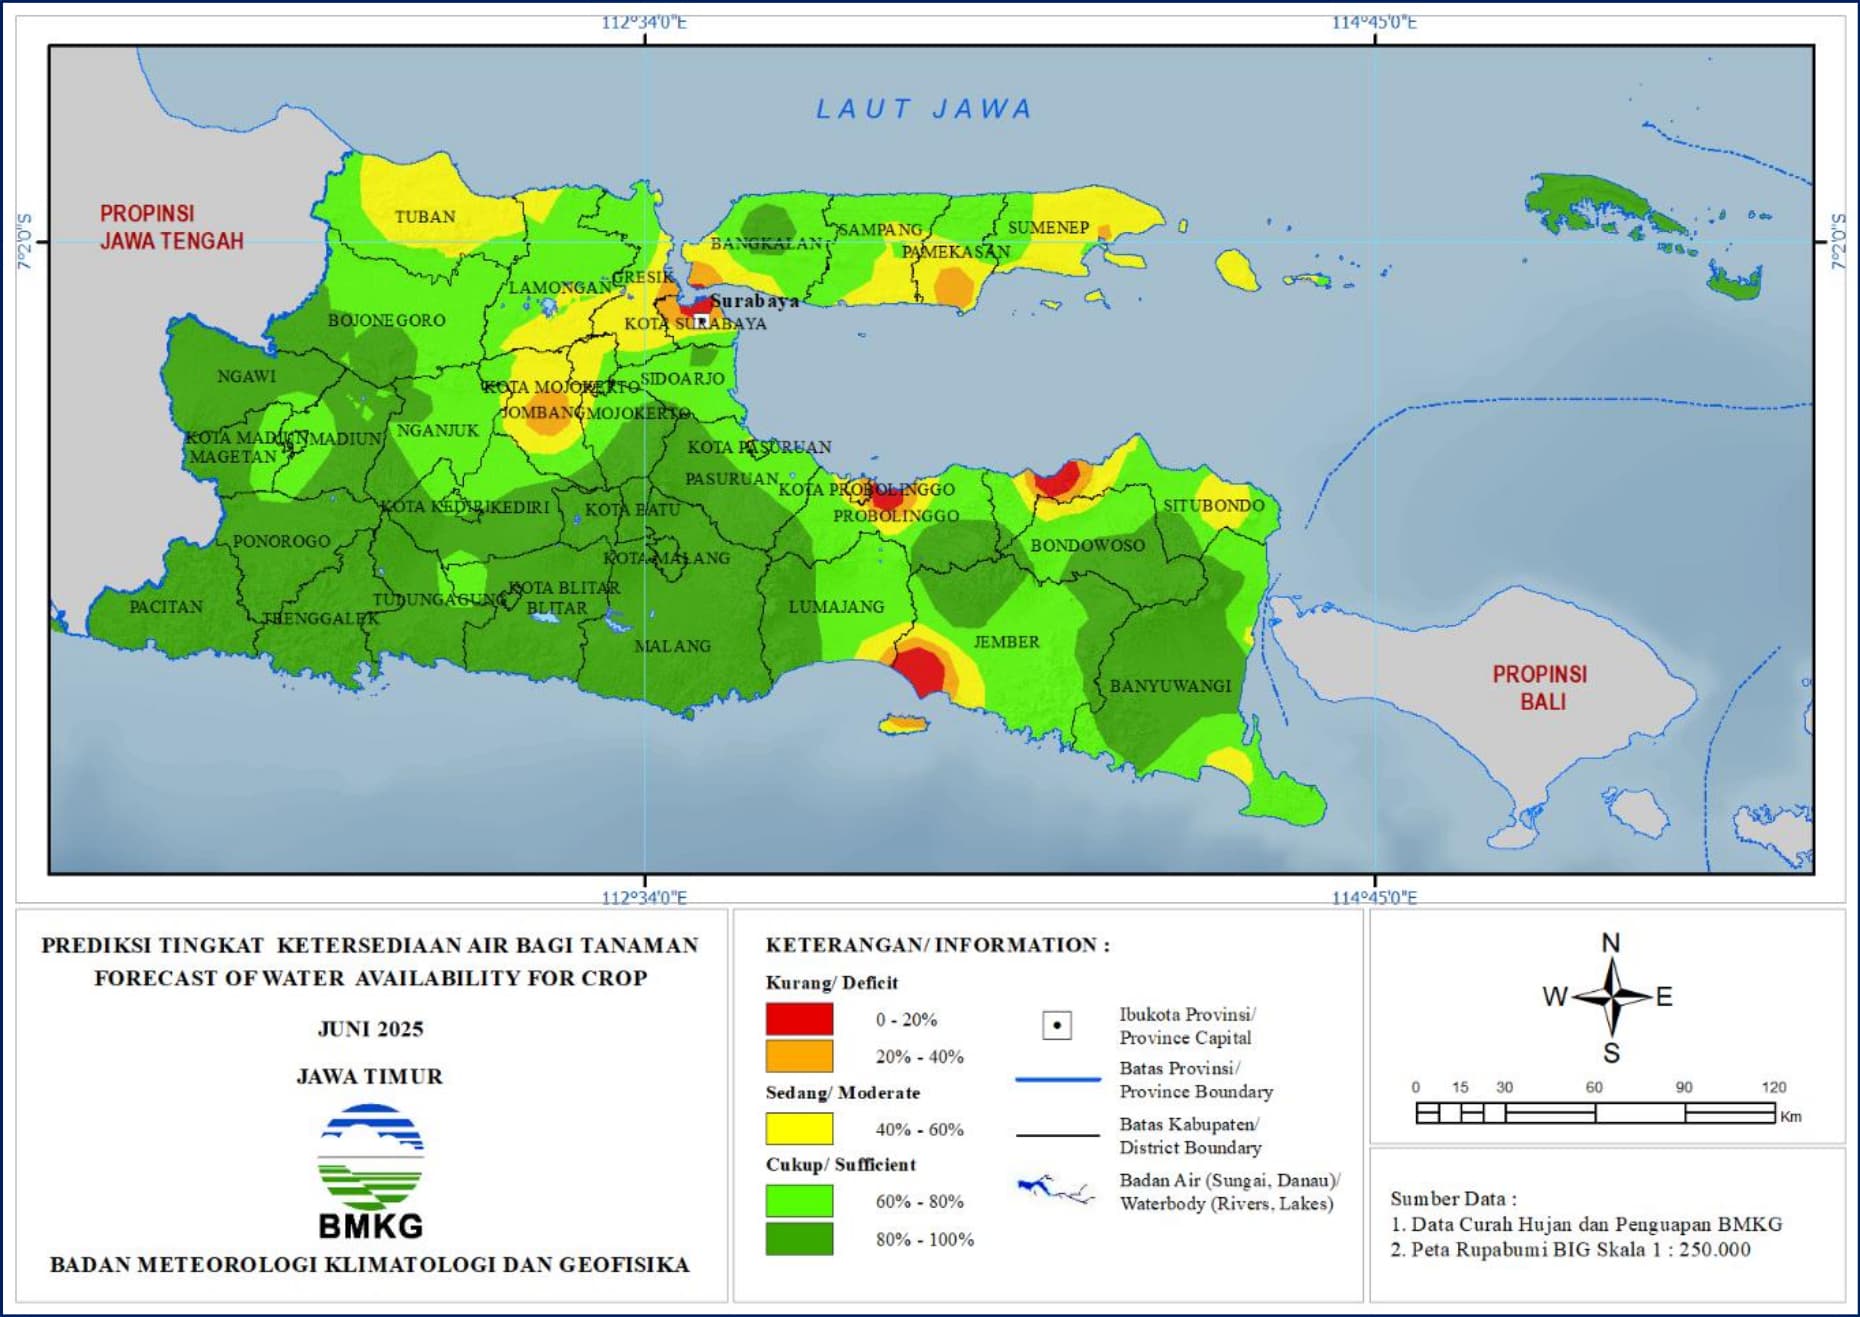Click the Sedang/ Moderate legend heading
The width and height of the screenshot is (1860, 1317).
tap(843, 1092)
